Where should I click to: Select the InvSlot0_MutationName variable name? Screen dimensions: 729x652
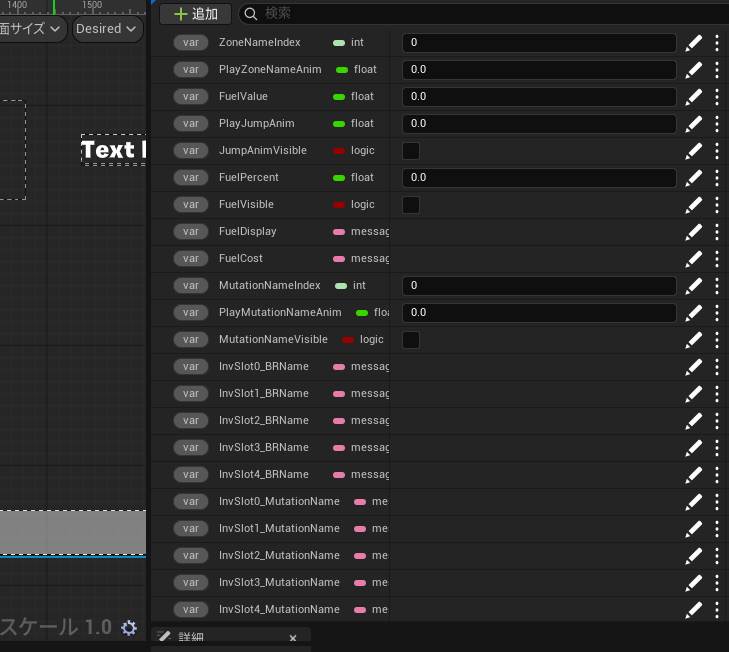point(279,501)
